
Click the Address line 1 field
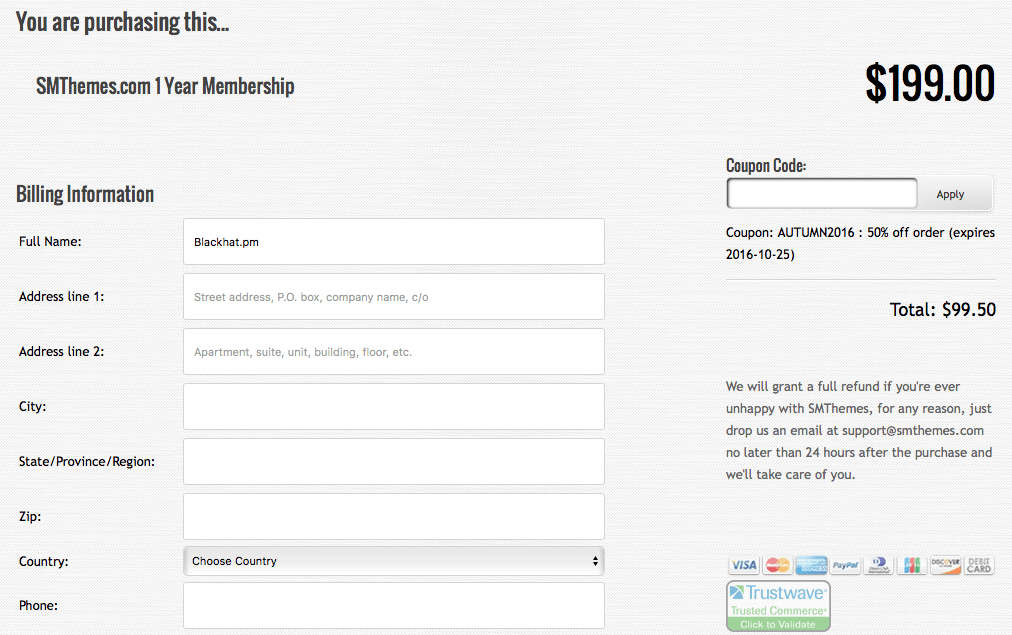click(x=394, y=296)
